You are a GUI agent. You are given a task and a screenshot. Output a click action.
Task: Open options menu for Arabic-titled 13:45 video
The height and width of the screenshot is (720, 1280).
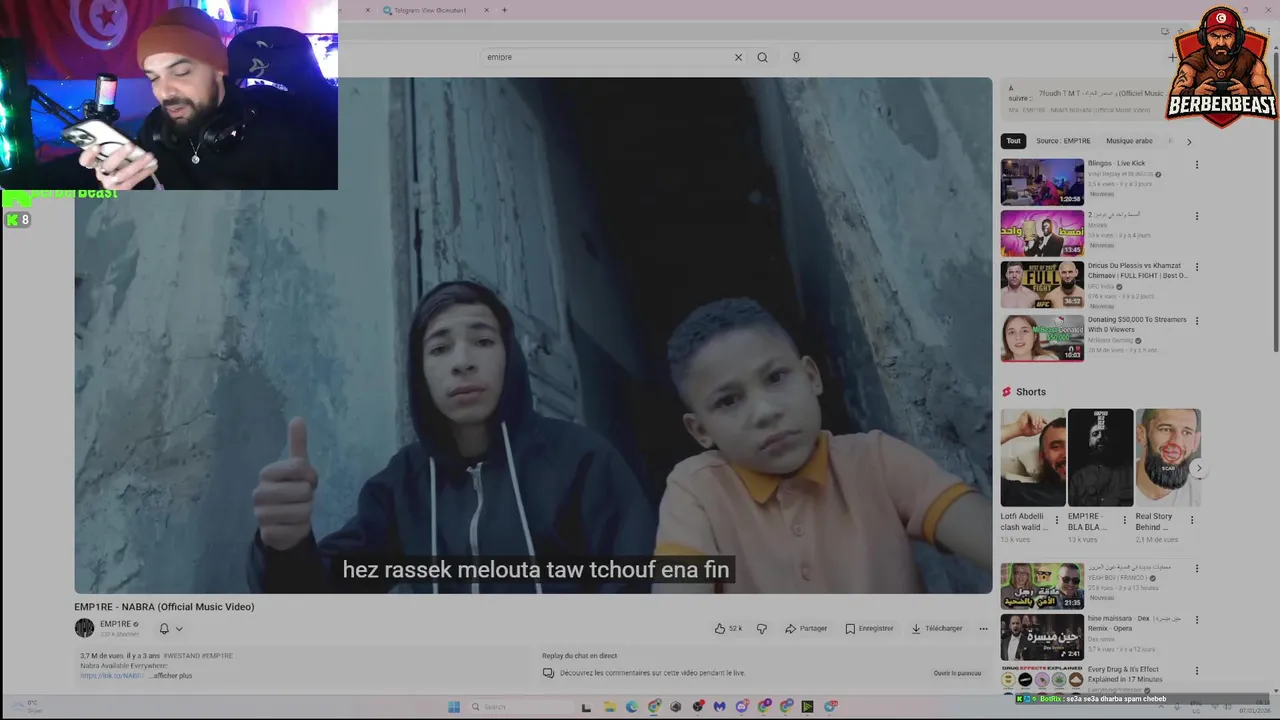[1197, 216]
